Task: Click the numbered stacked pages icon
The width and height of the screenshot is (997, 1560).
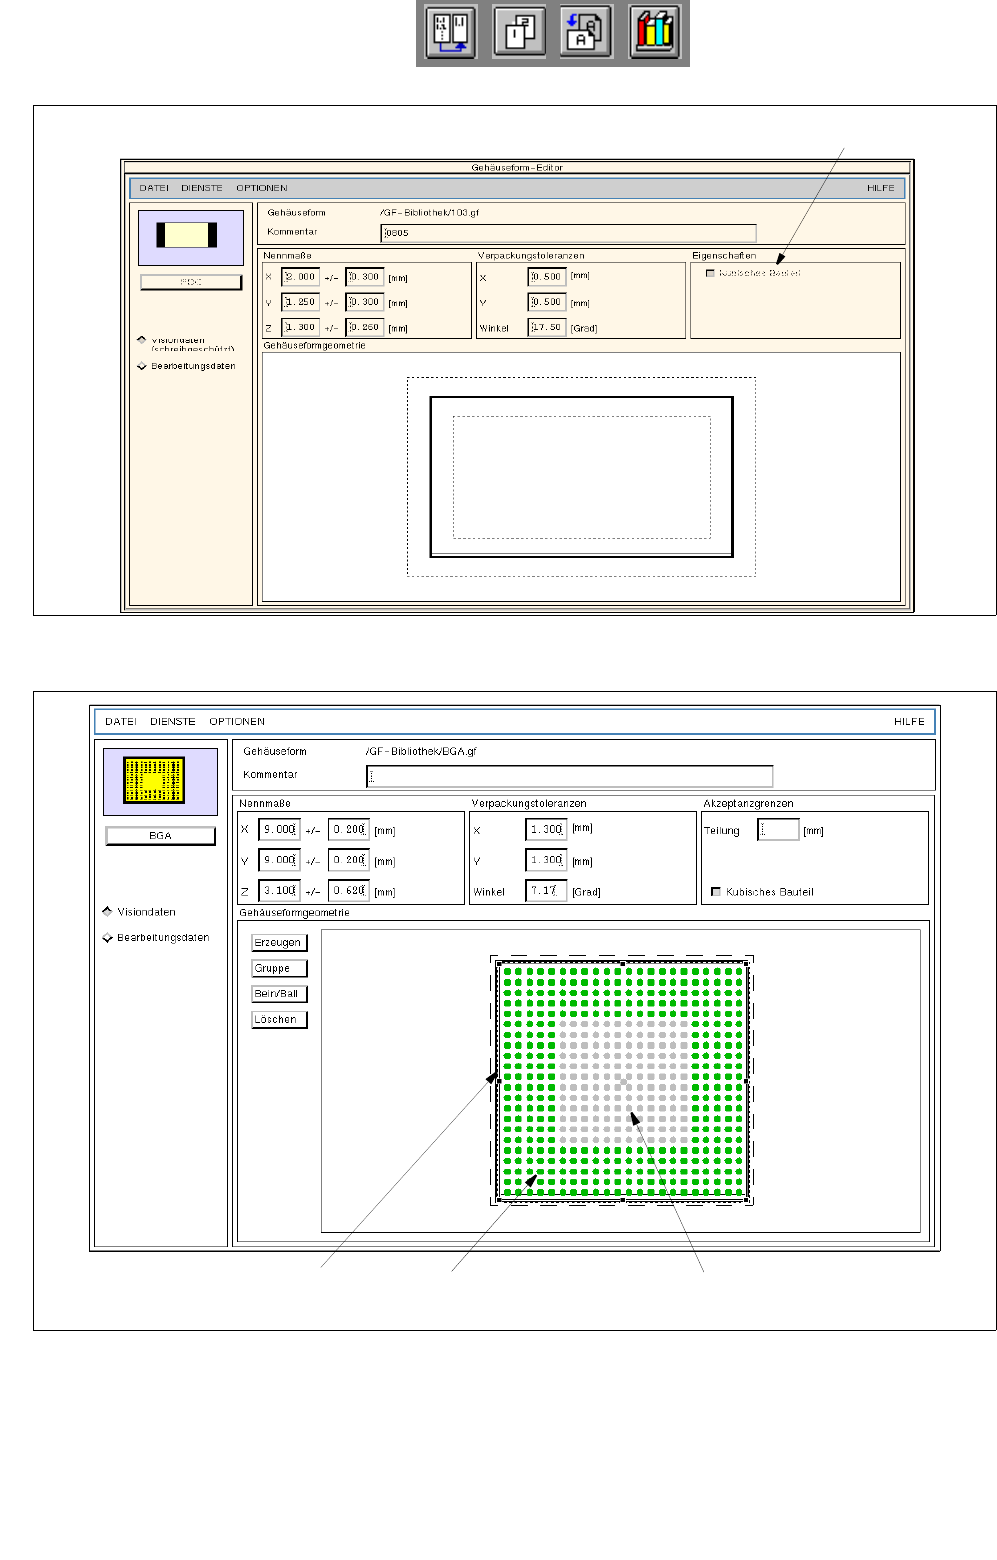Action: click(519, 32)
